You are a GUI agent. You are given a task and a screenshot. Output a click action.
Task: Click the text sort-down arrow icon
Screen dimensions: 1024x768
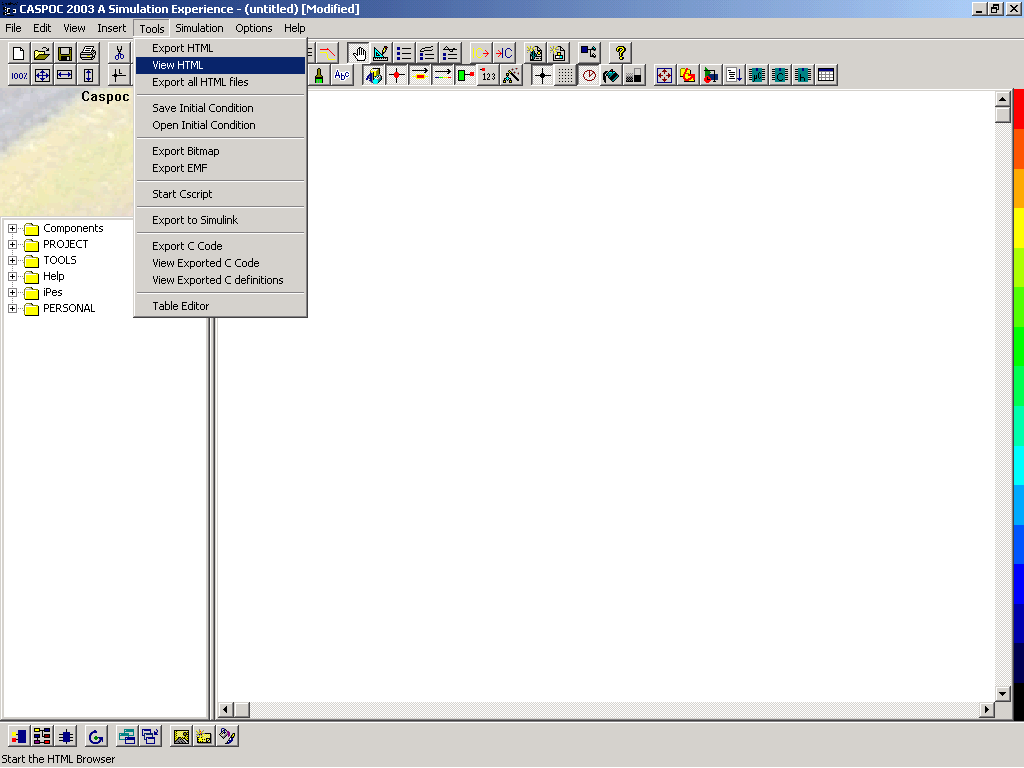tap(734, 75)
